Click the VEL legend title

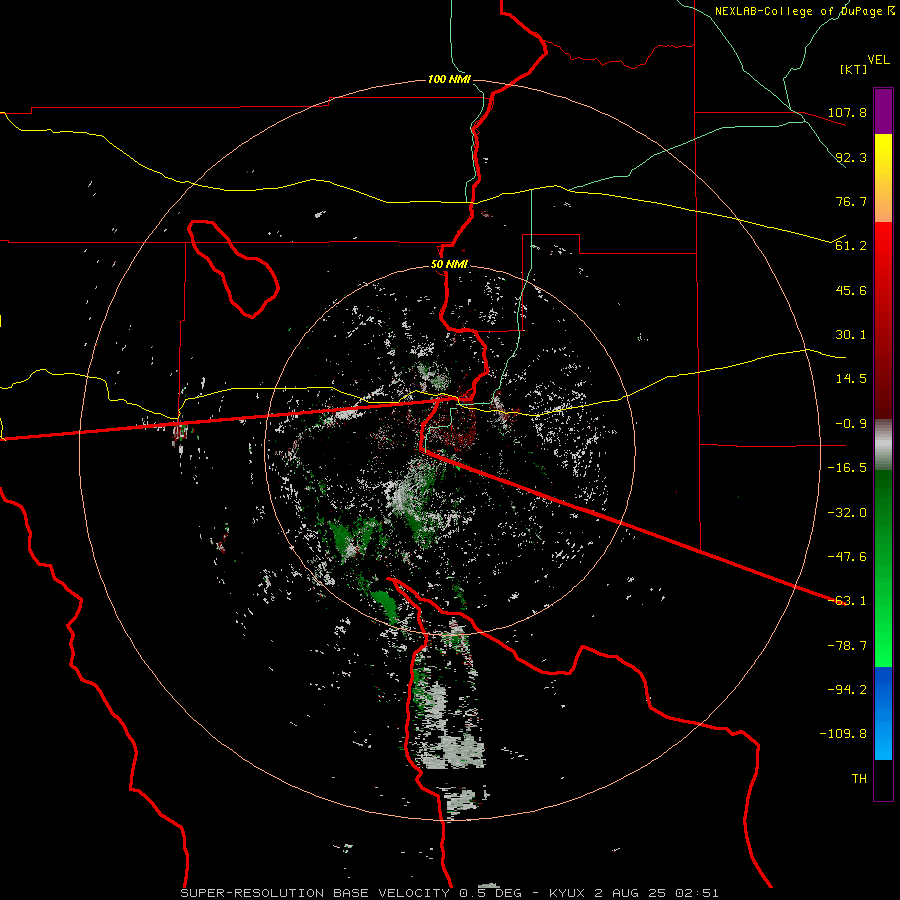click(878, 59)
